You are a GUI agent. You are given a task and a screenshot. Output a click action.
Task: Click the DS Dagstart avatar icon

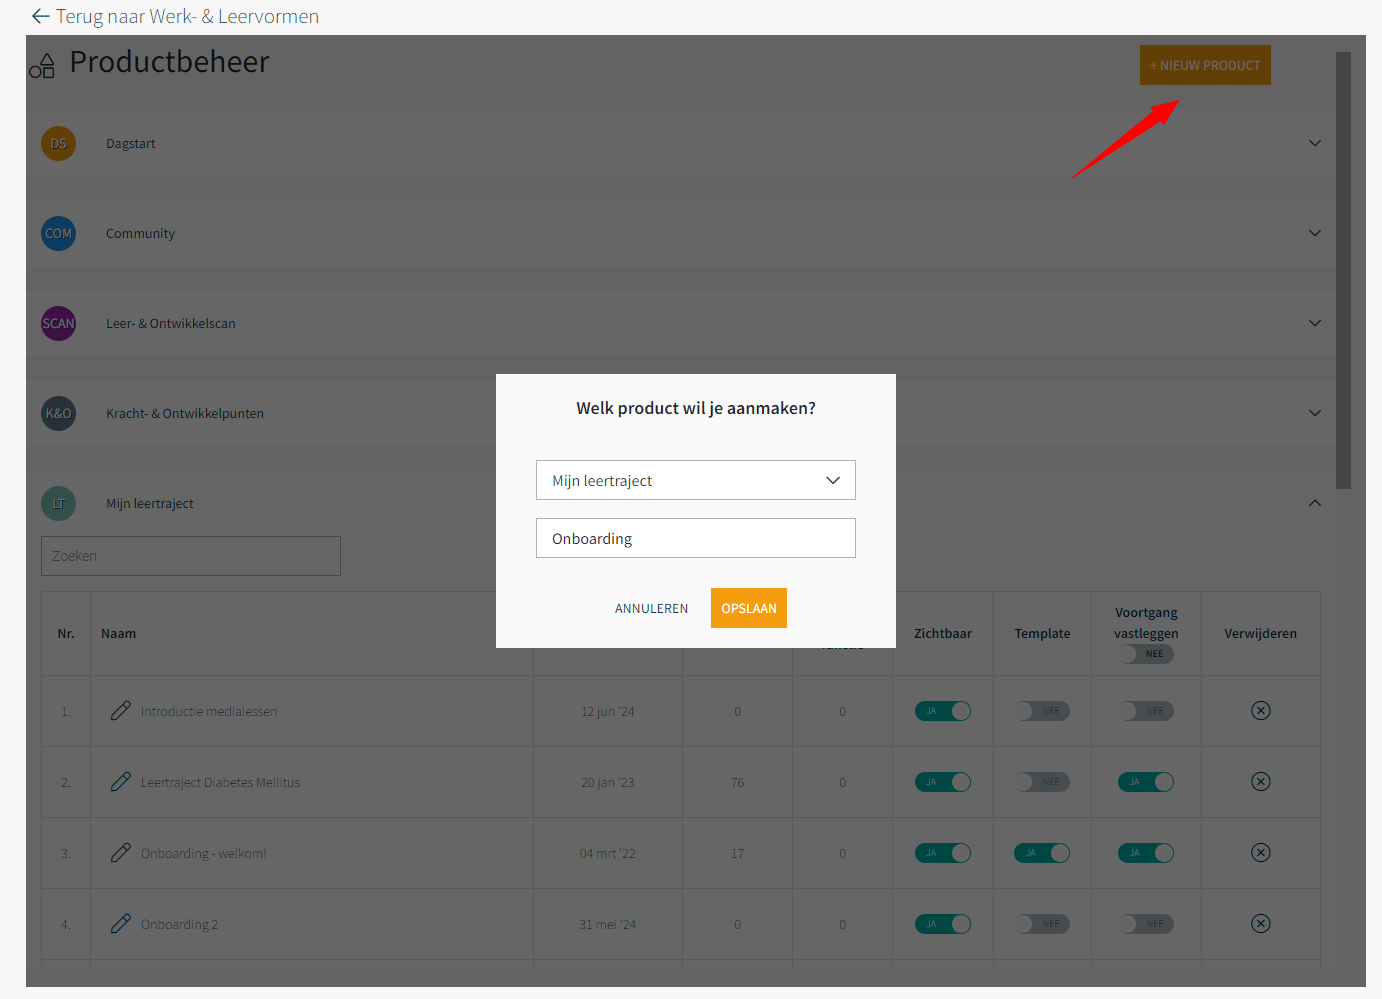tap(58, 143)
